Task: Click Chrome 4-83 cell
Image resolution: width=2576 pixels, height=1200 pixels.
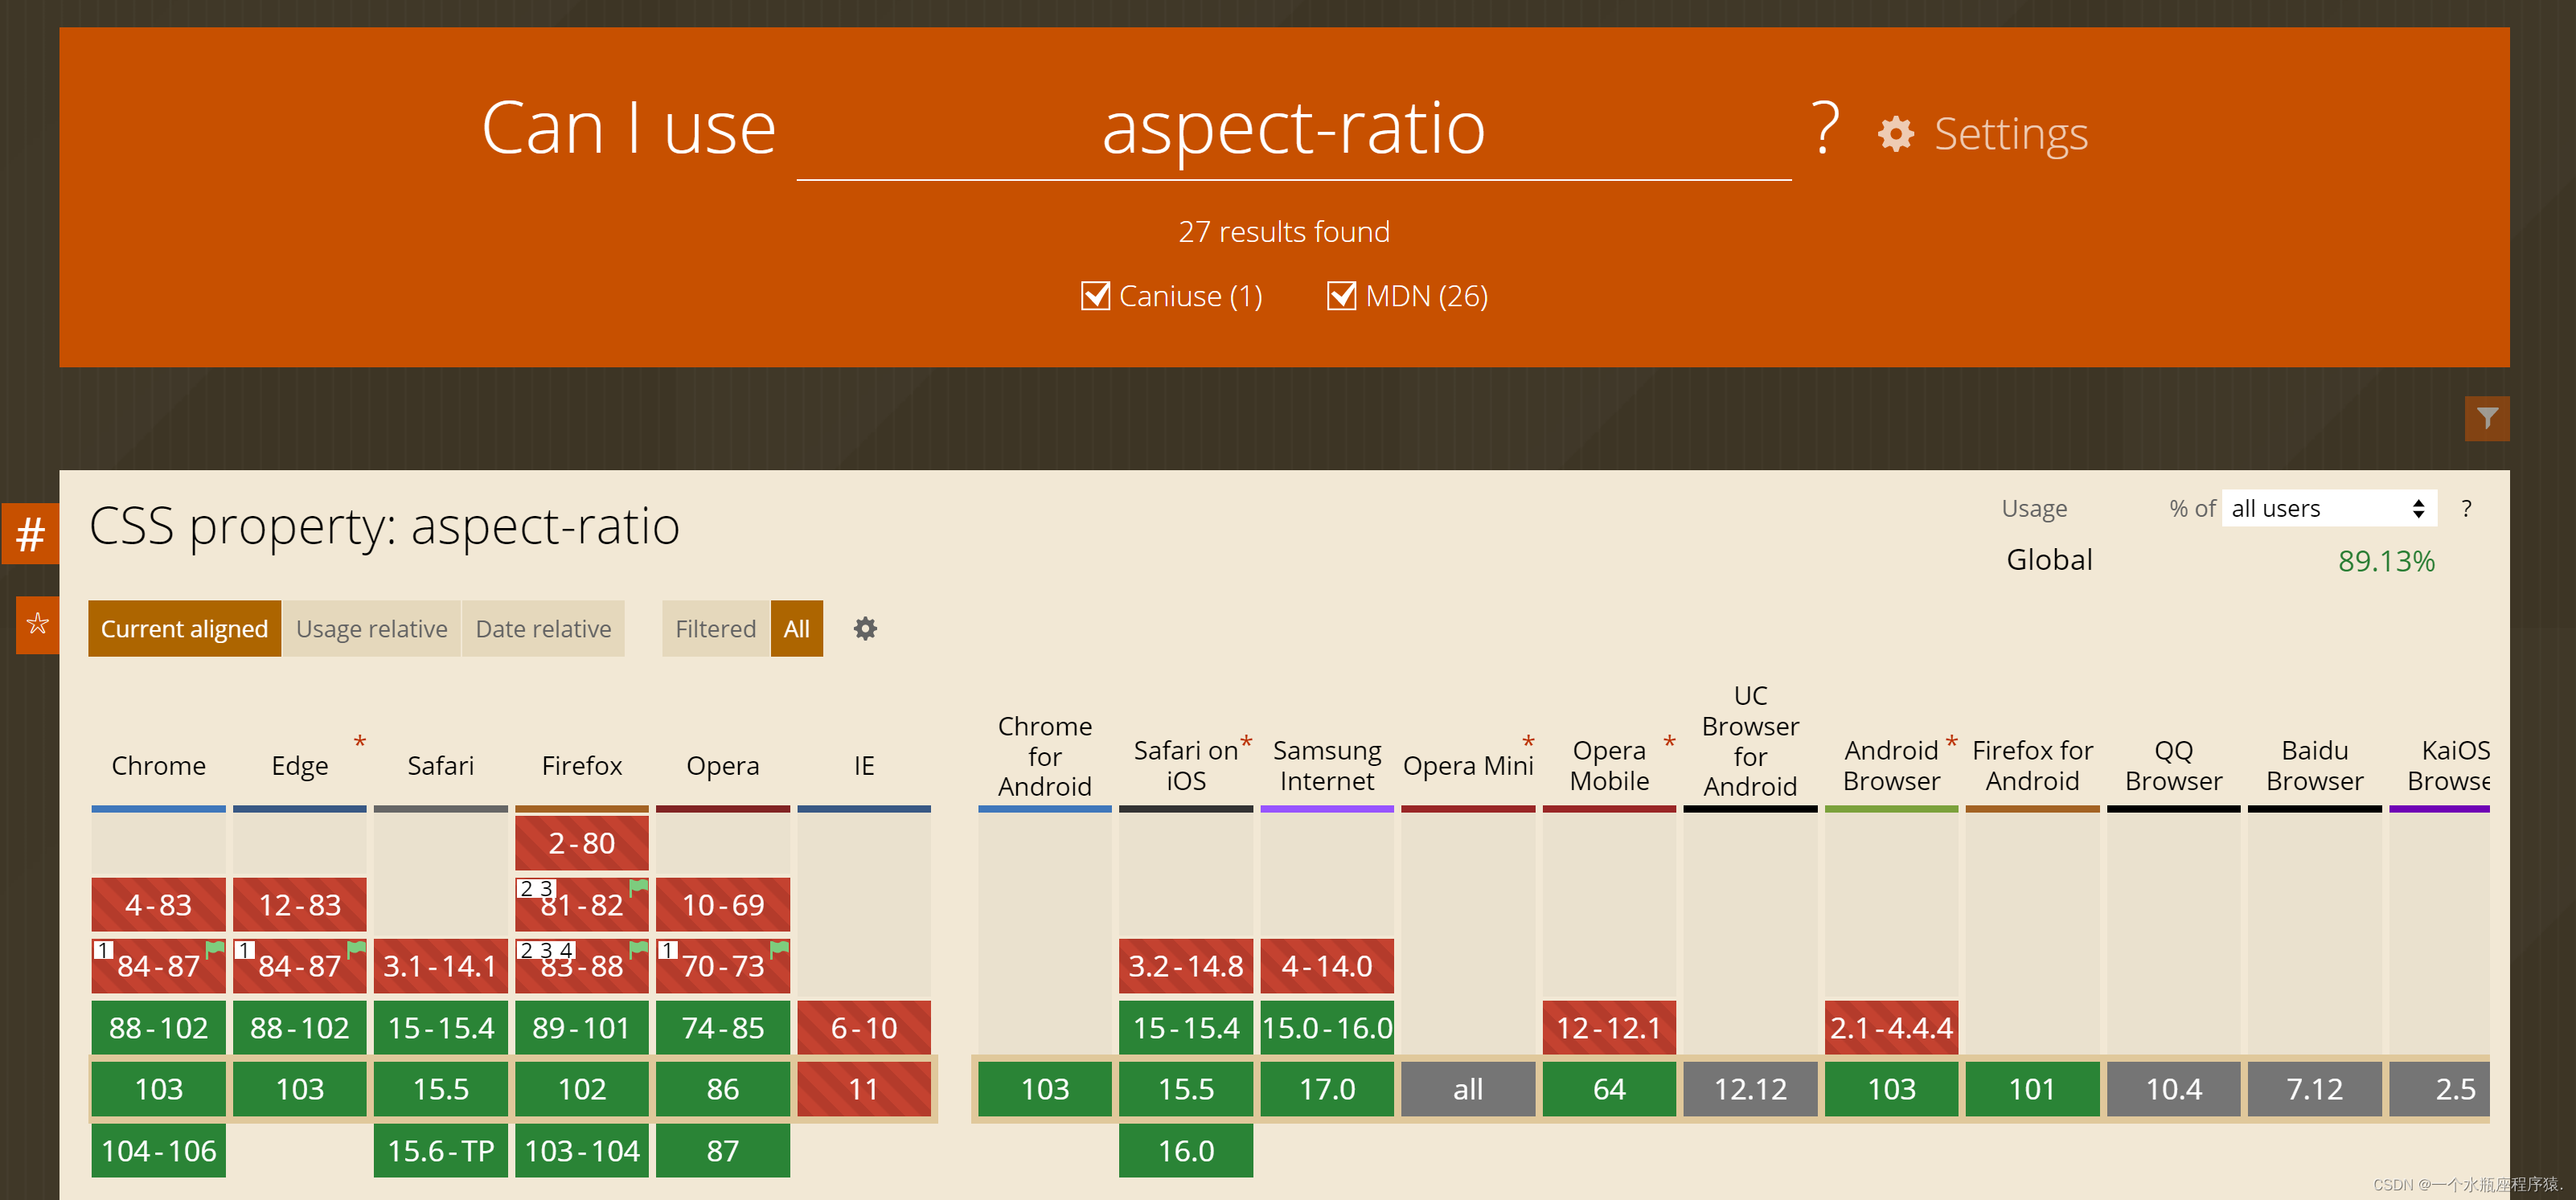Action: pyautogui.click(x=158, y=904)
